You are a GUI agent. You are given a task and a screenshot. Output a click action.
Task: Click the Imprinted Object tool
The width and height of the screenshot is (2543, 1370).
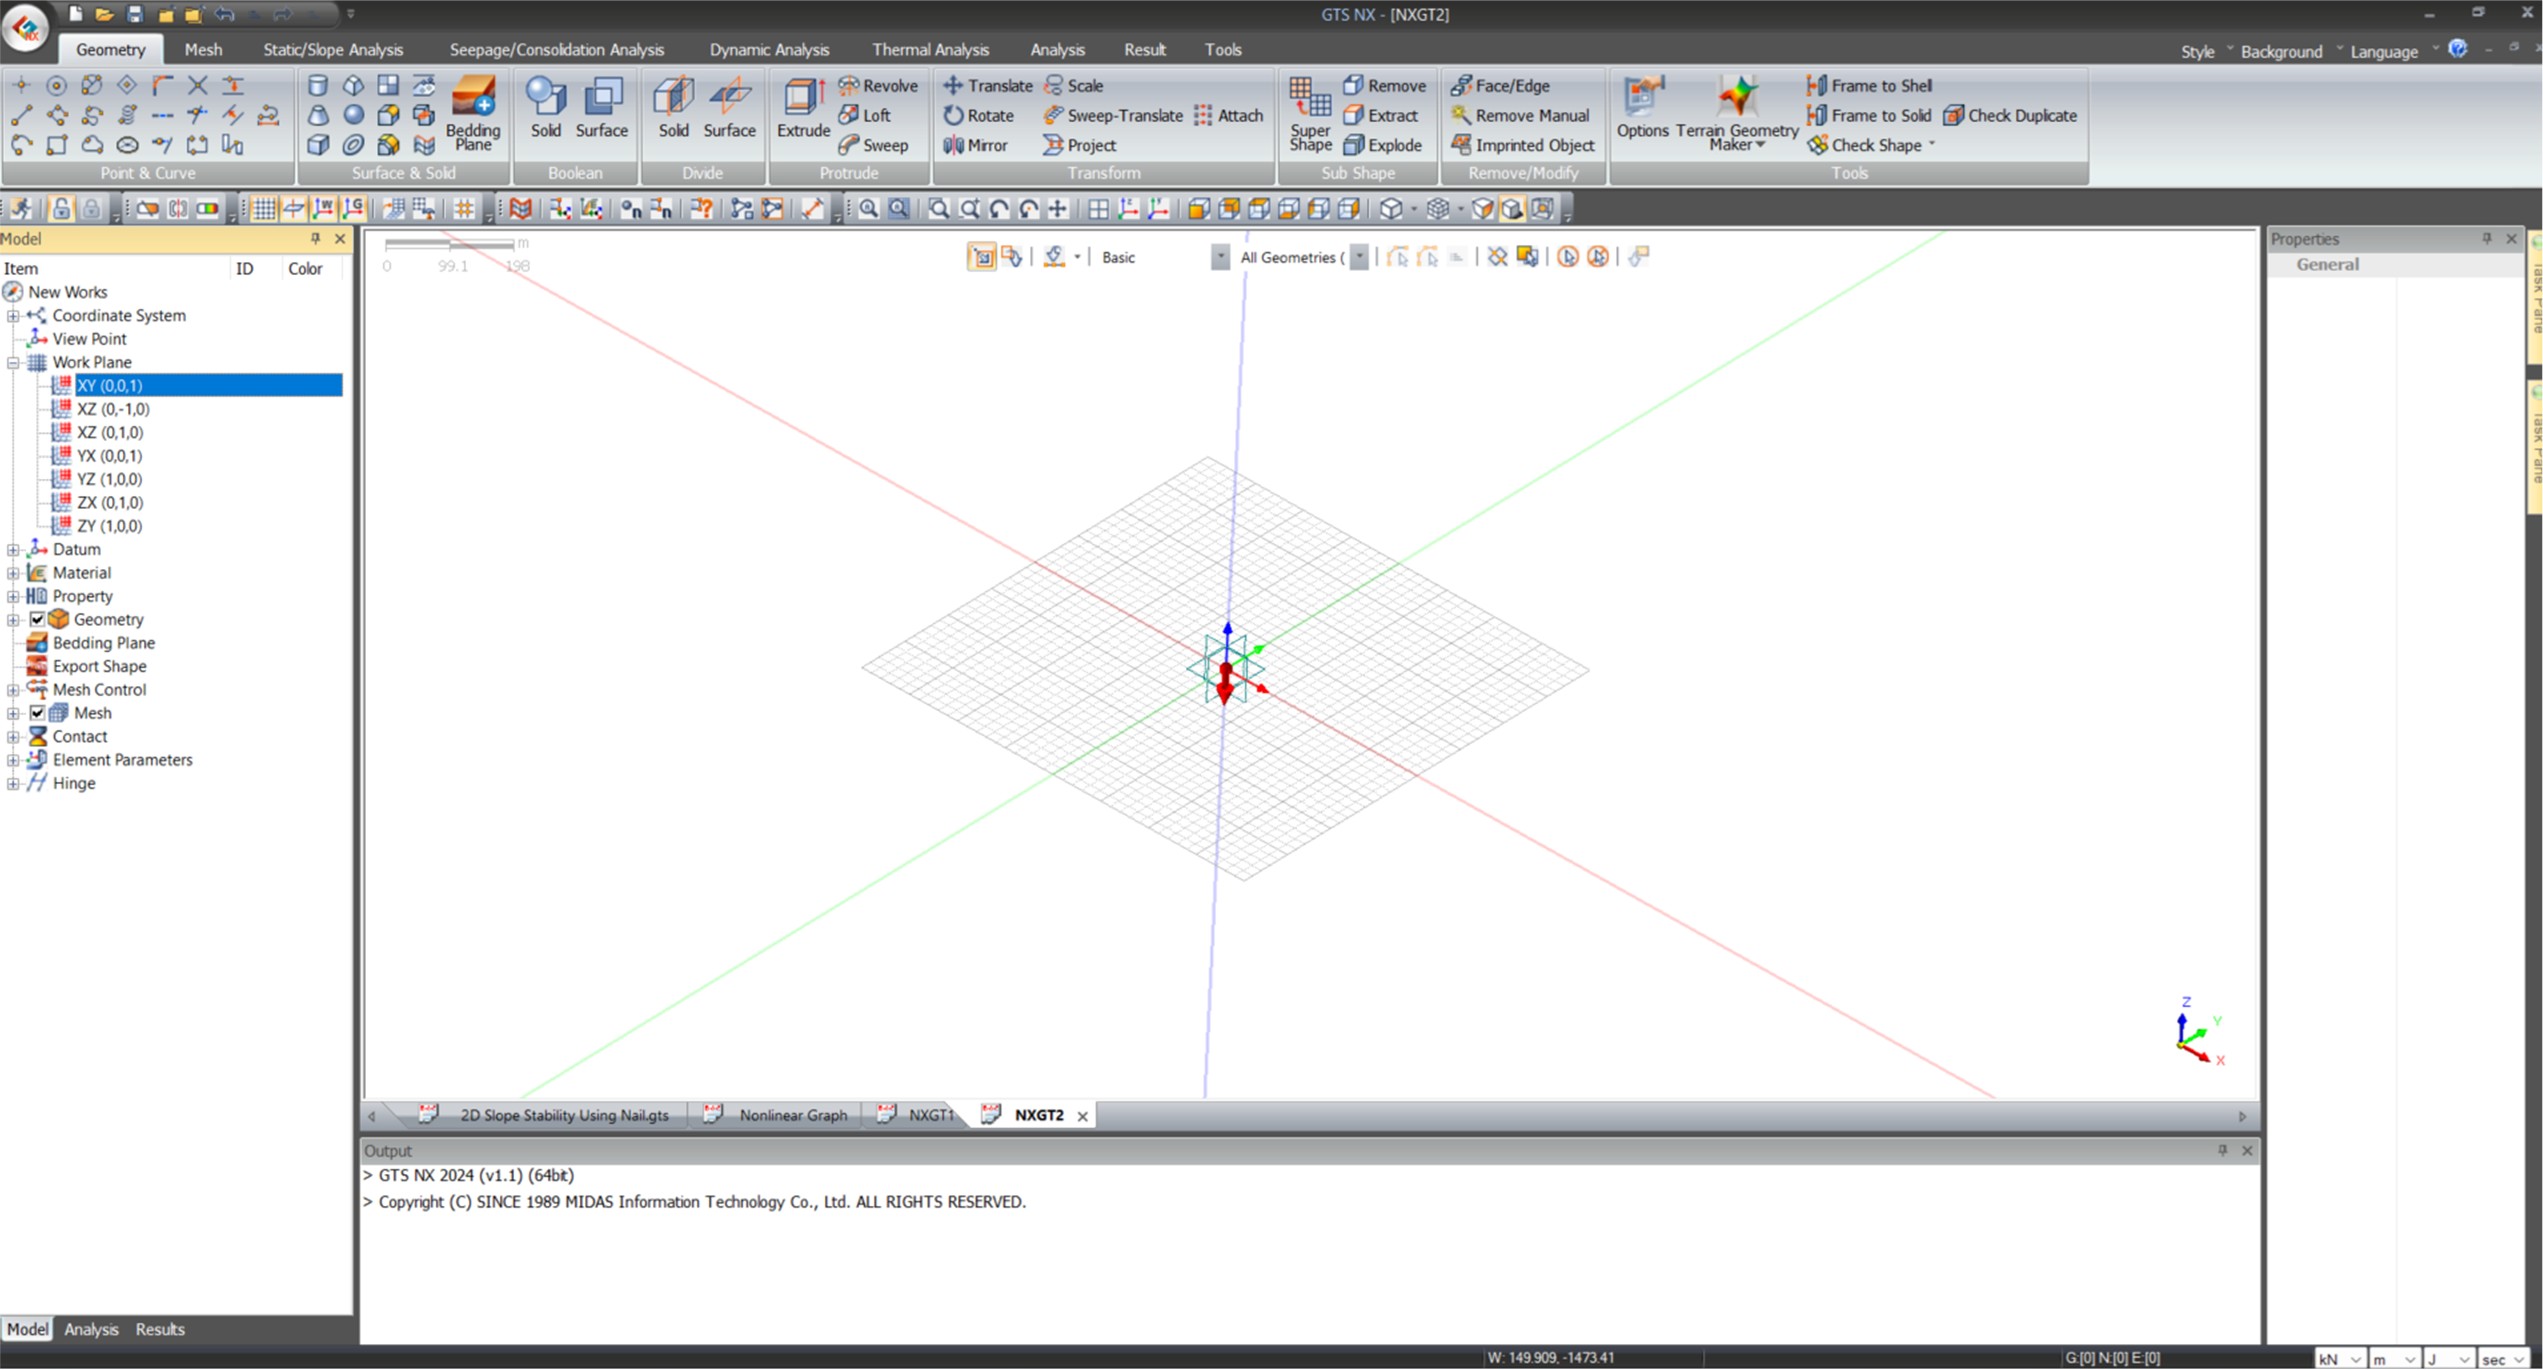[x=1523, y=145]
